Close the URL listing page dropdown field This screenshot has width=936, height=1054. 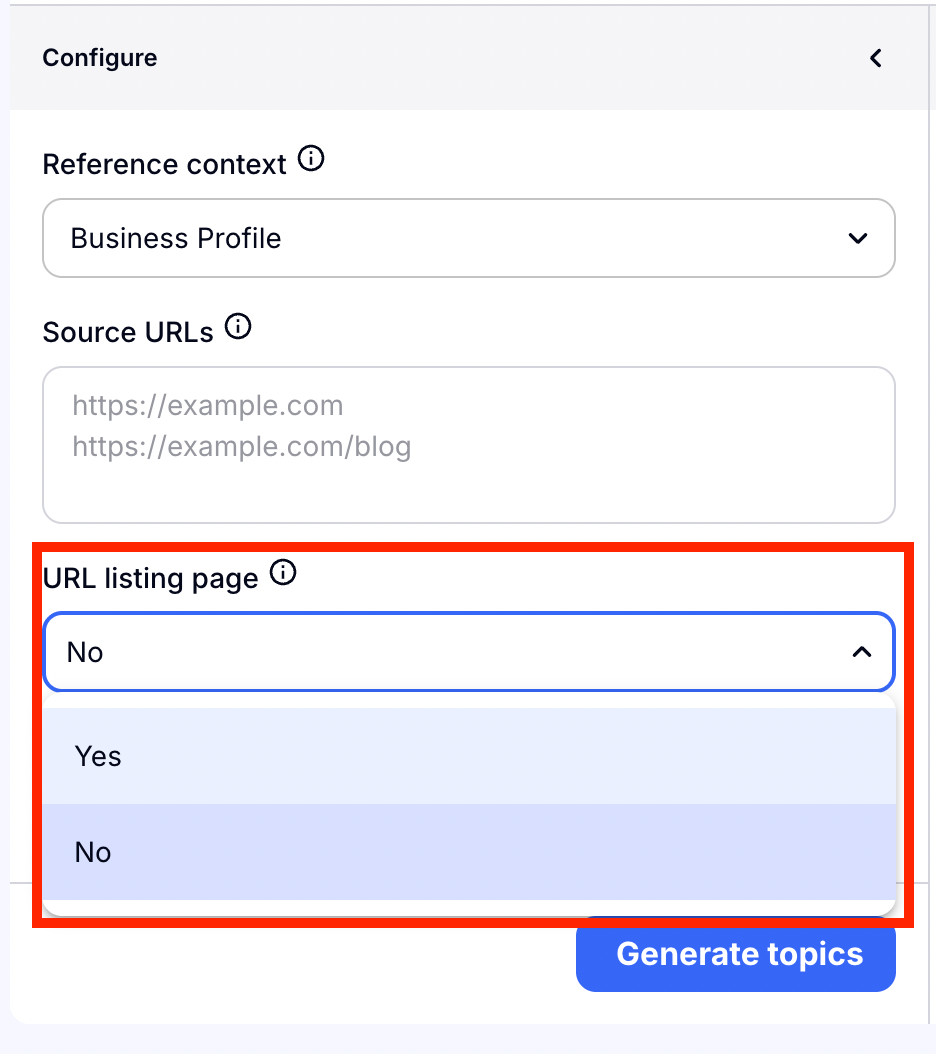coord(468,652)
